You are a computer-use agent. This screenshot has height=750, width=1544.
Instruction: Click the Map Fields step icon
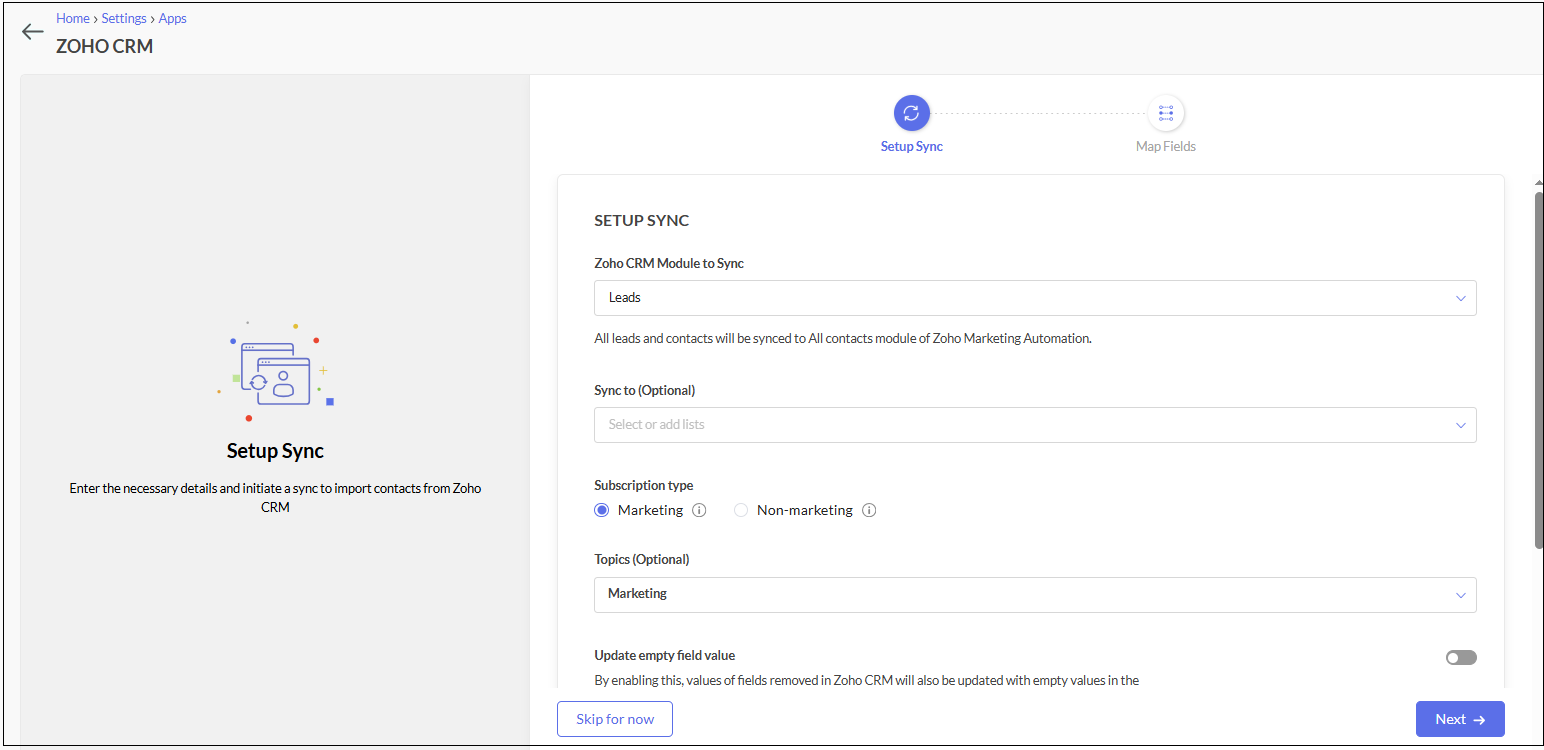pyautogui.click(x=1165, y=113)
